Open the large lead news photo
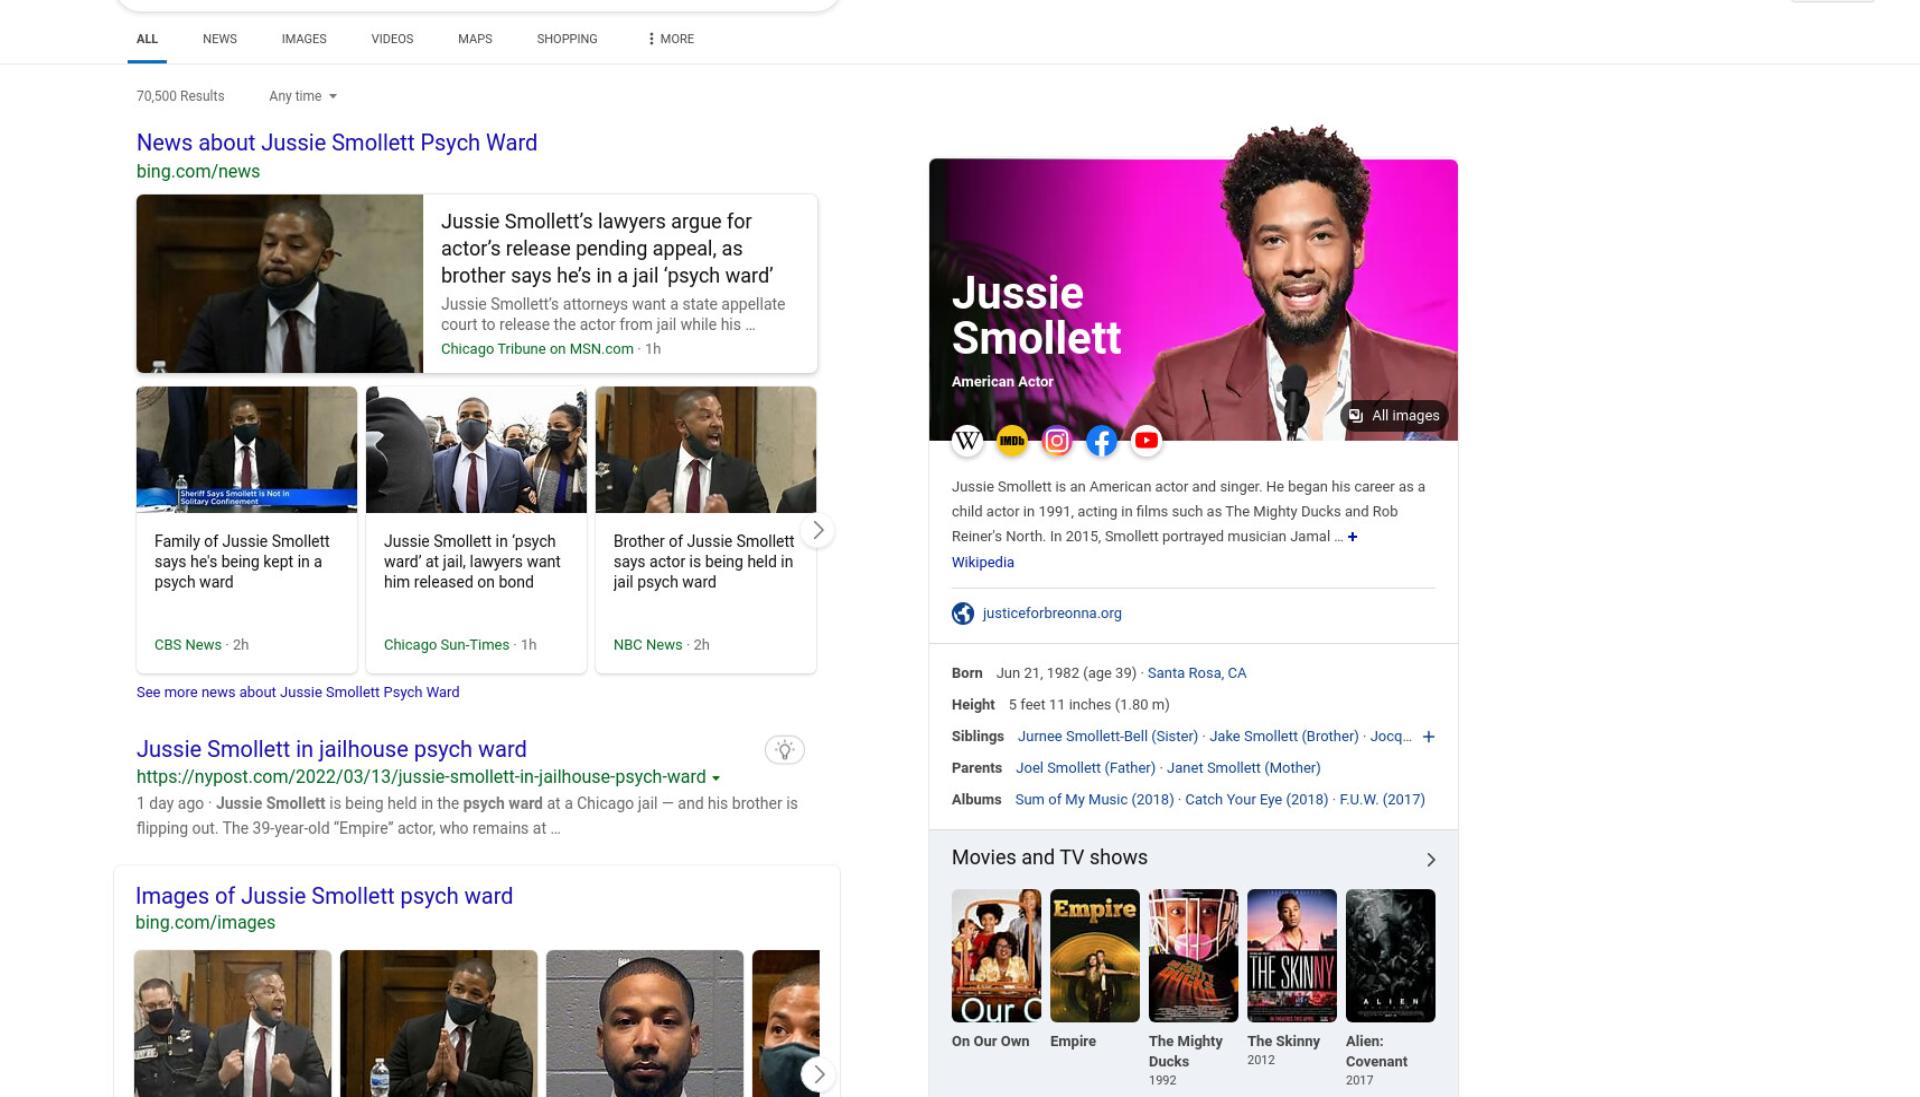This screenshot has height=1097, width=1920. pos(280,284)
